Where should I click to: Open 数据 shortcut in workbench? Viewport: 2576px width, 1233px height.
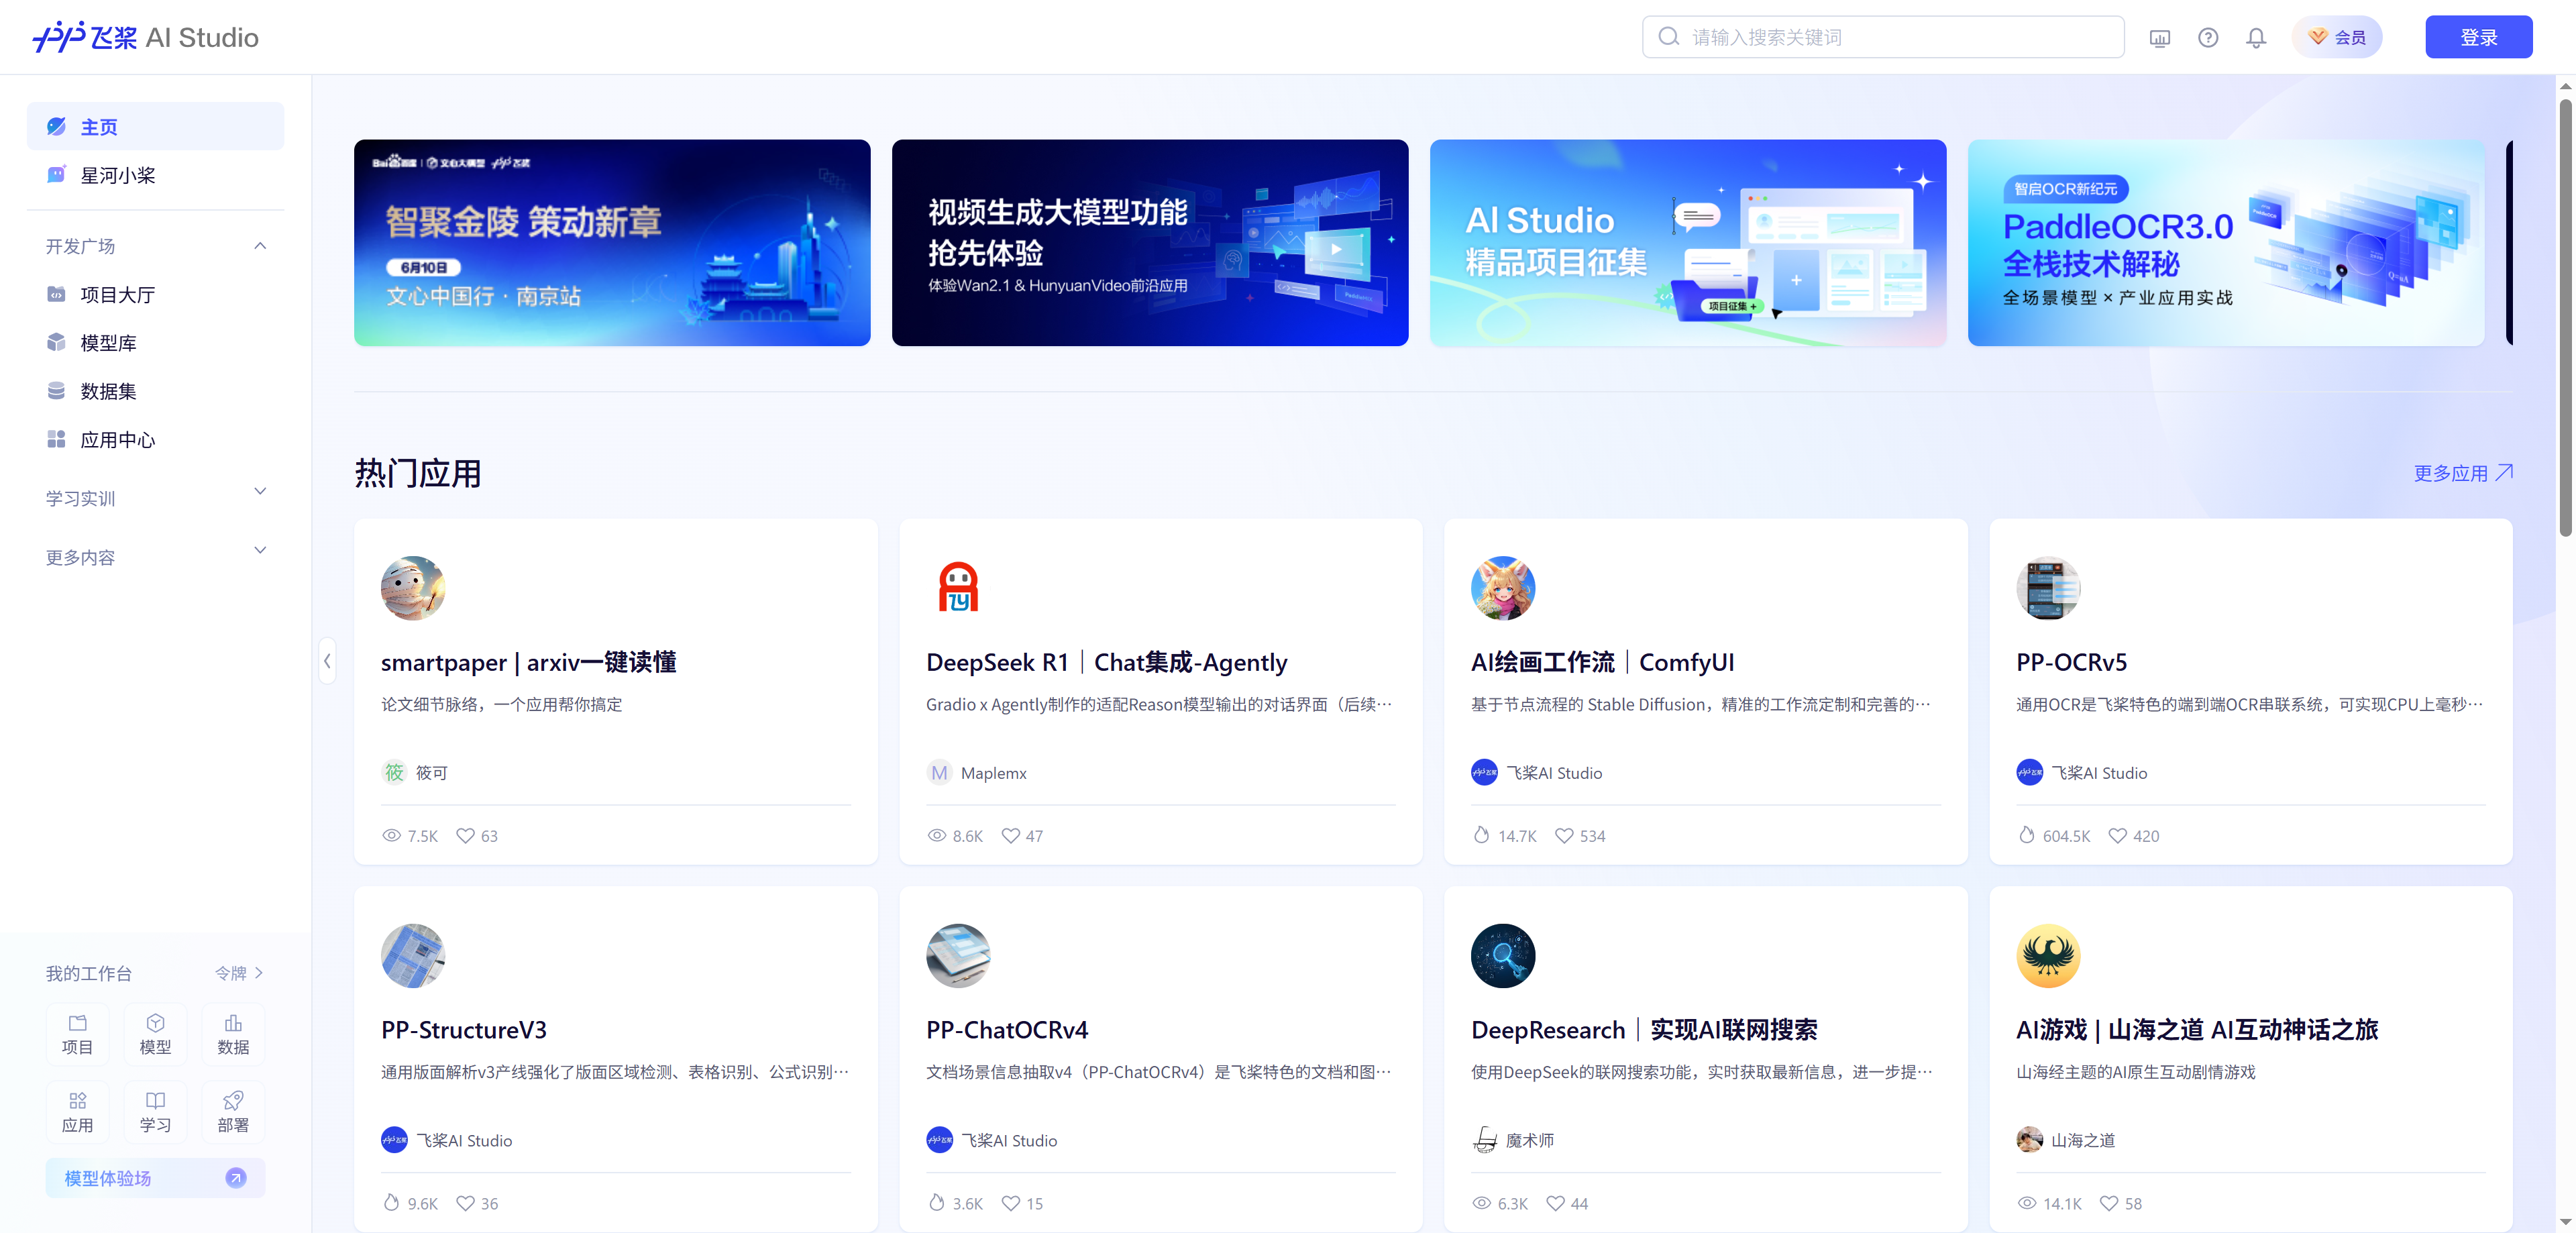(233, 1033)
